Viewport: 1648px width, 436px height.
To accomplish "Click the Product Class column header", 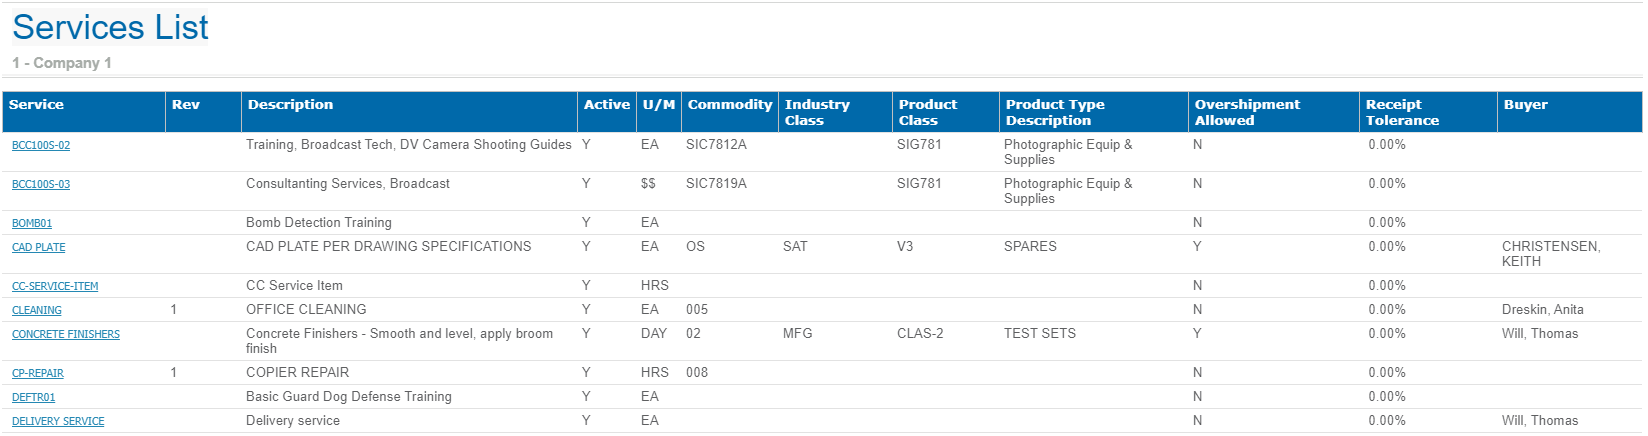I will pyautogui.click(x=927, y=112).
